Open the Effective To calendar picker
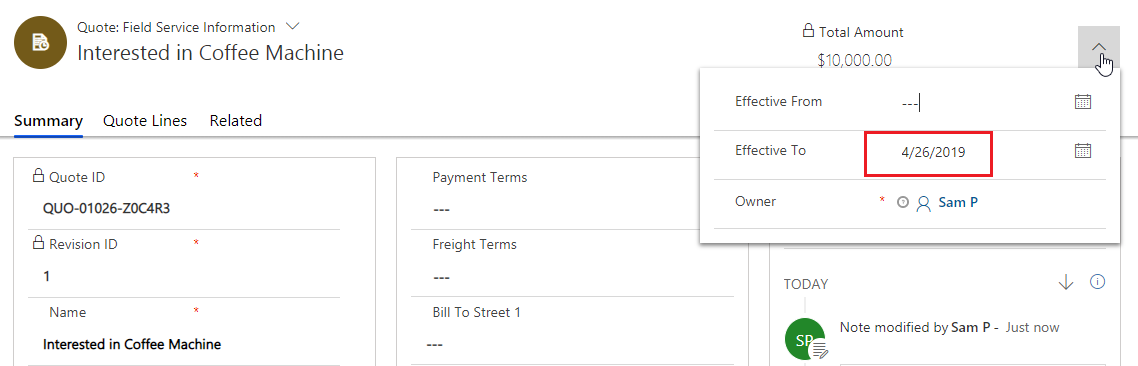Screen dimensions: 1138x366 1082,151
